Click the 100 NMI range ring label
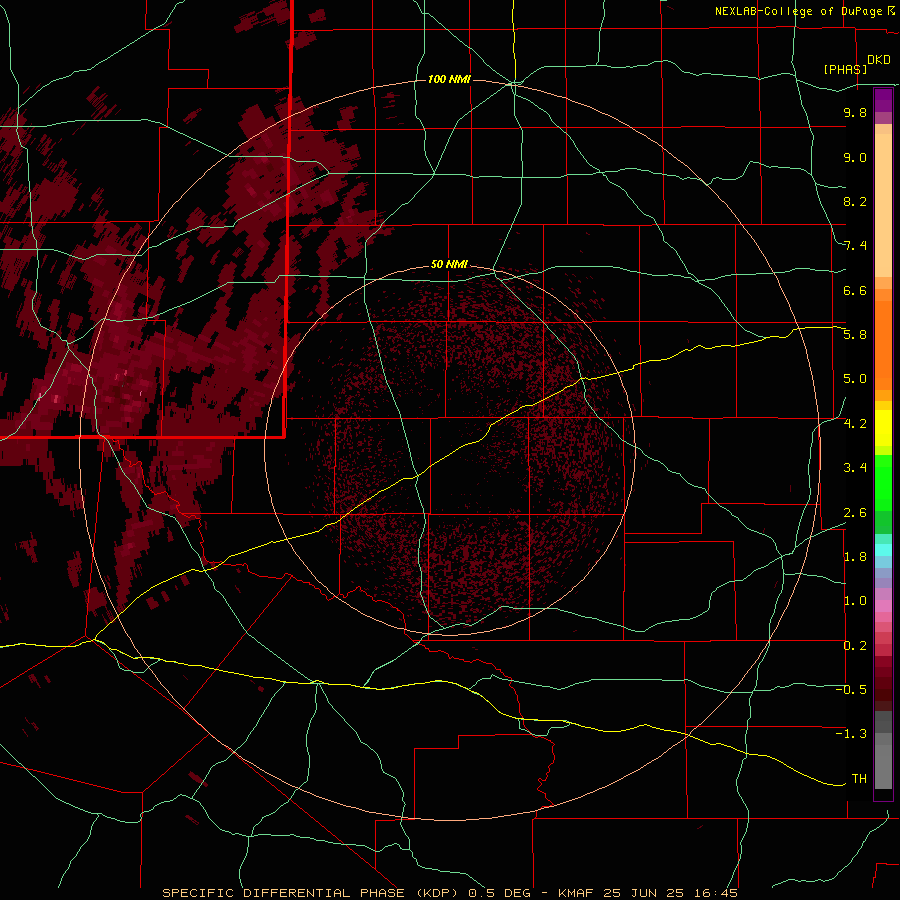Viewport: 900px width, 900px height. pos(449,79)
